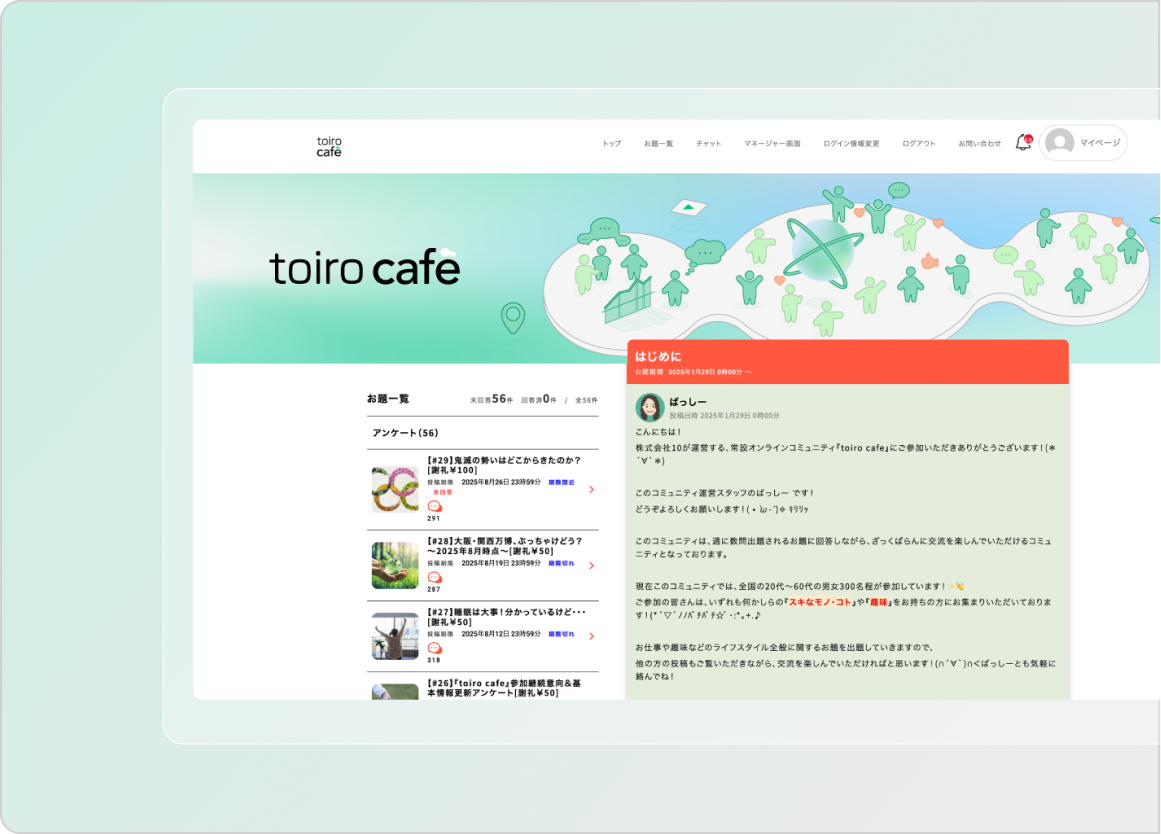Click the ログアウト link

[918, 144]
